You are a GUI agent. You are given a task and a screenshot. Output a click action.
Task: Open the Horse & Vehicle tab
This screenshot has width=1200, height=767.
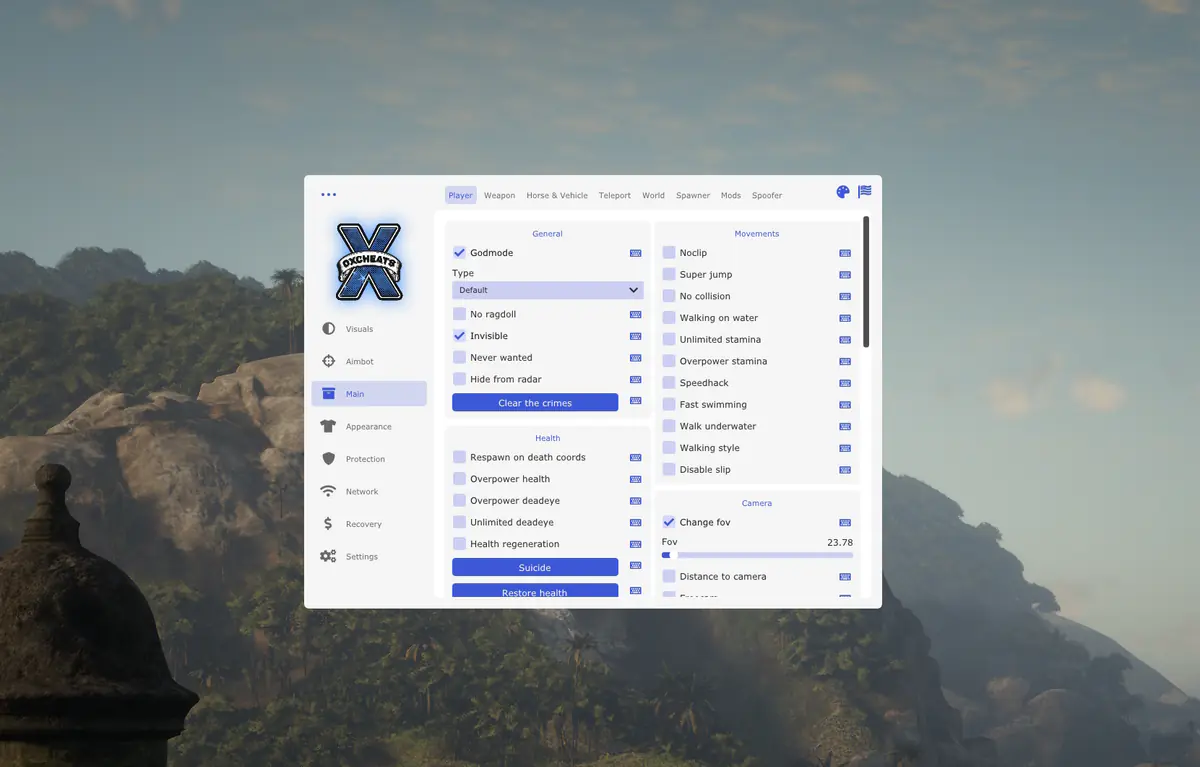point(557,196)
